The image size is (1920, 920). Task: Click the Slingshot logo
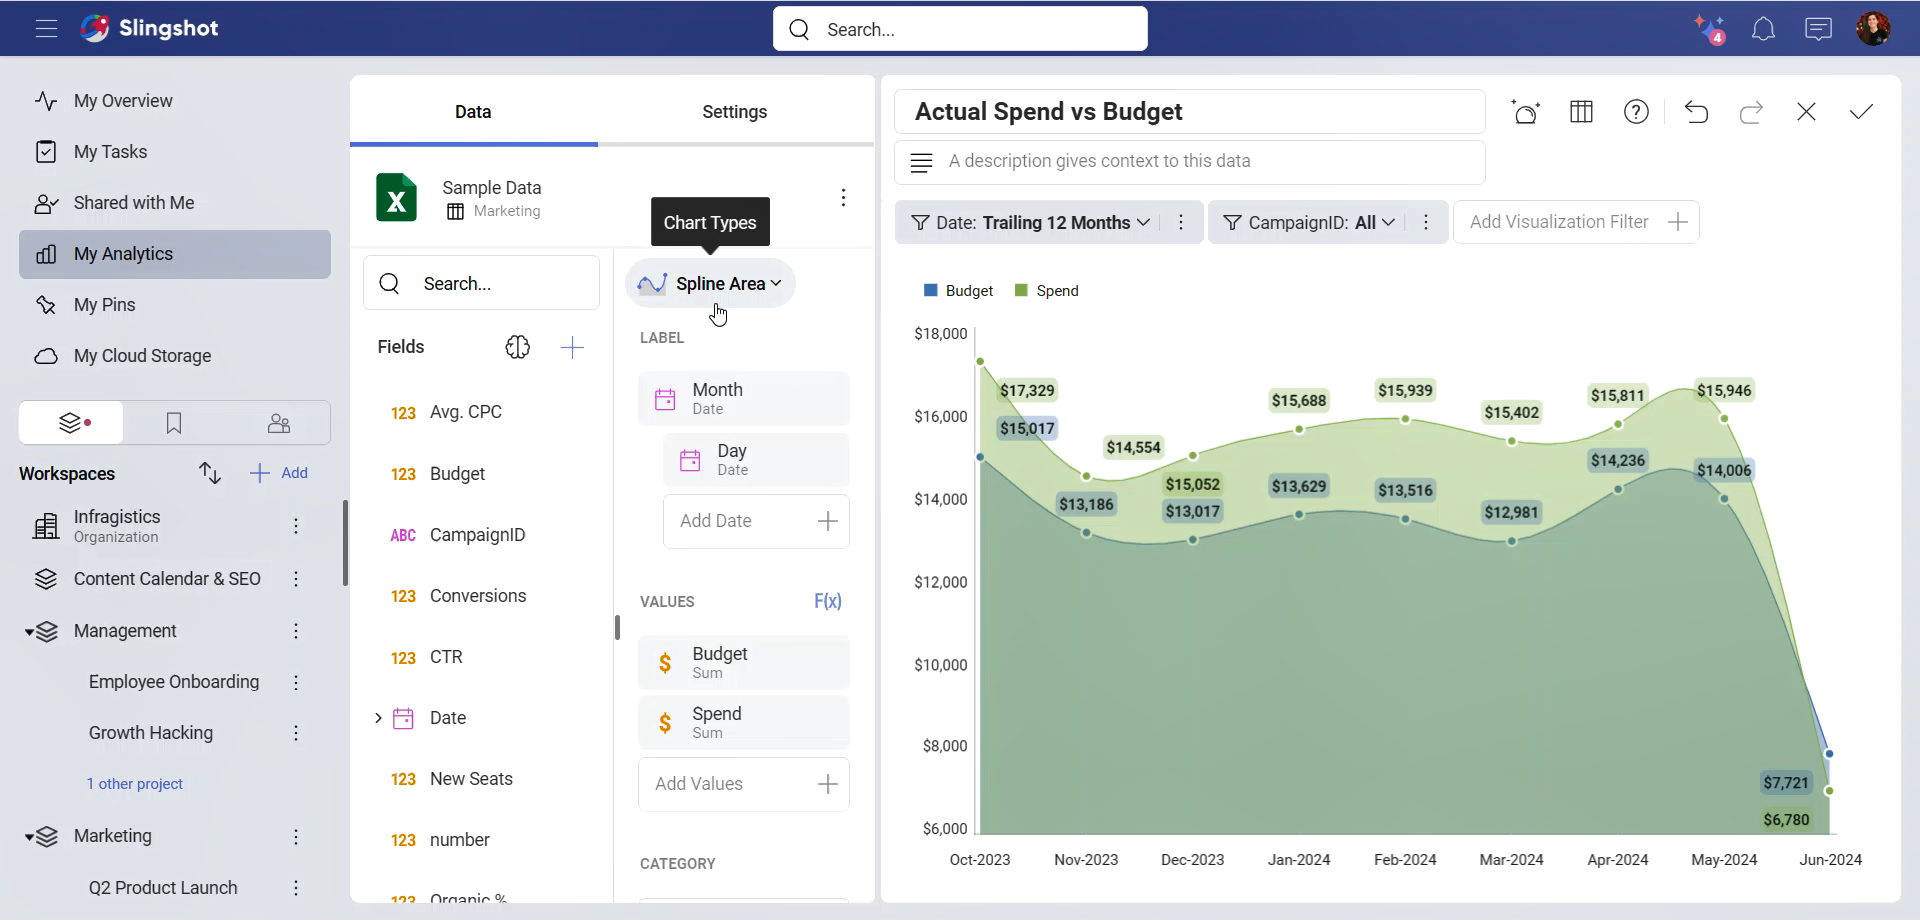point(150,28)
